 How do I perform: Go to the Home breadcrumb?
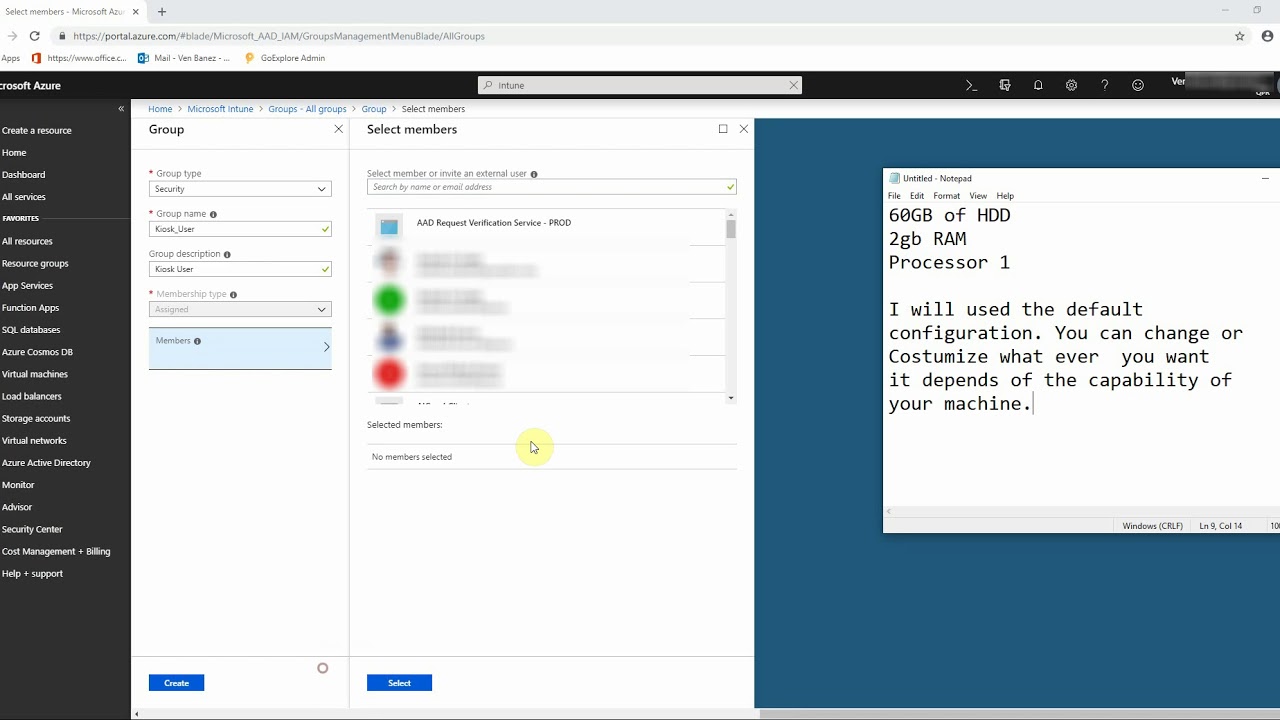[160, 109]
